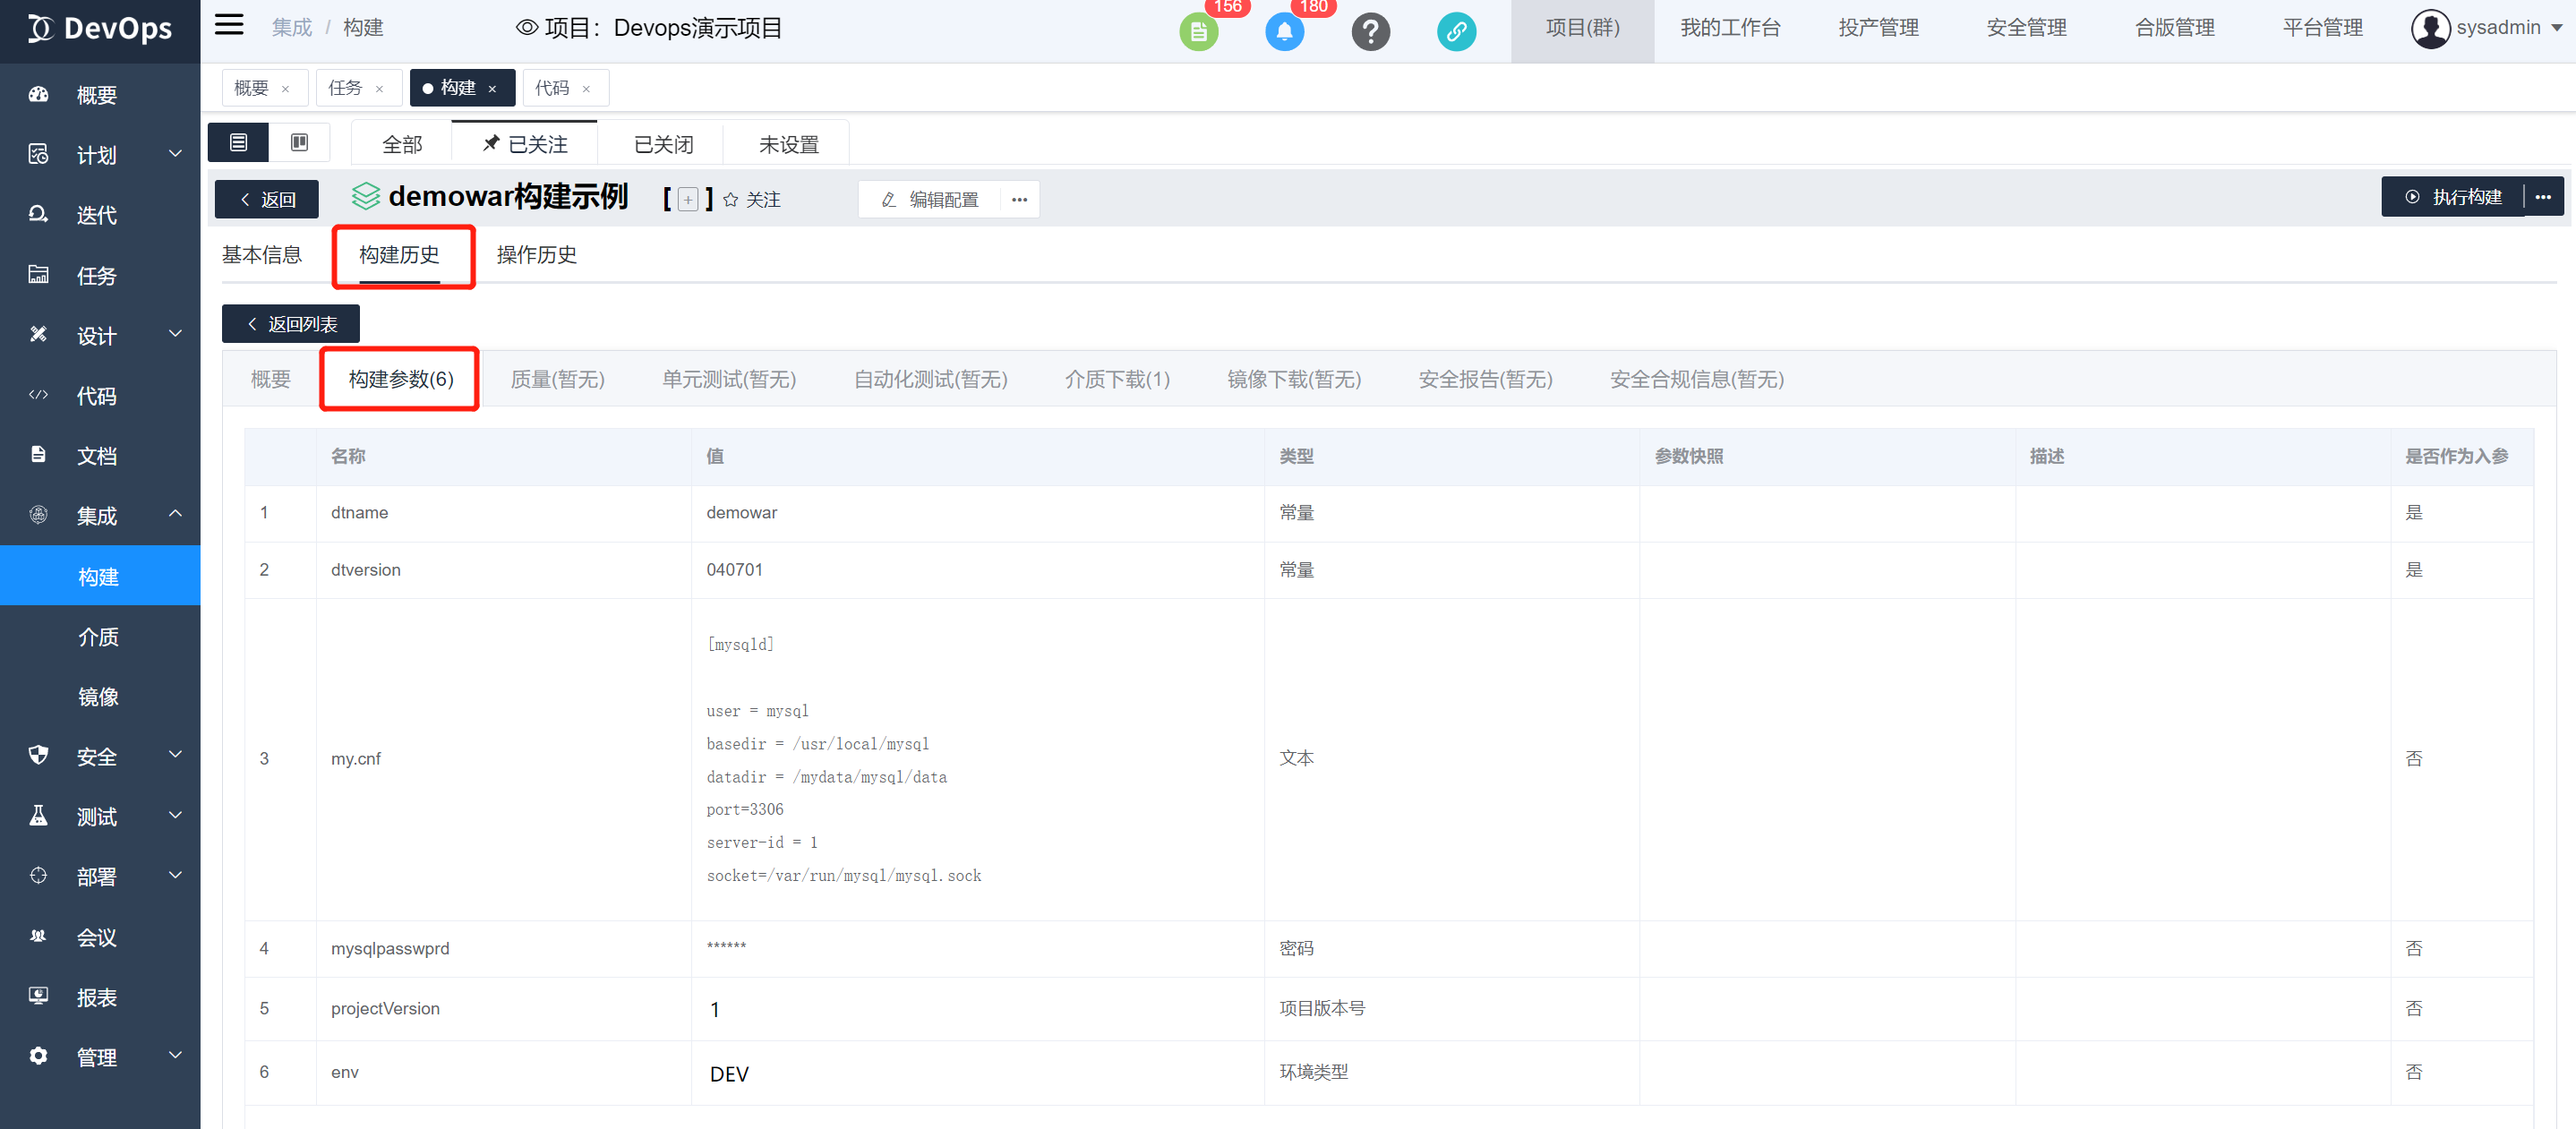The height and width of the screenshot is (1129, 2576).
Task: Toggle the eye icon by project name
Action: point(527,28)
